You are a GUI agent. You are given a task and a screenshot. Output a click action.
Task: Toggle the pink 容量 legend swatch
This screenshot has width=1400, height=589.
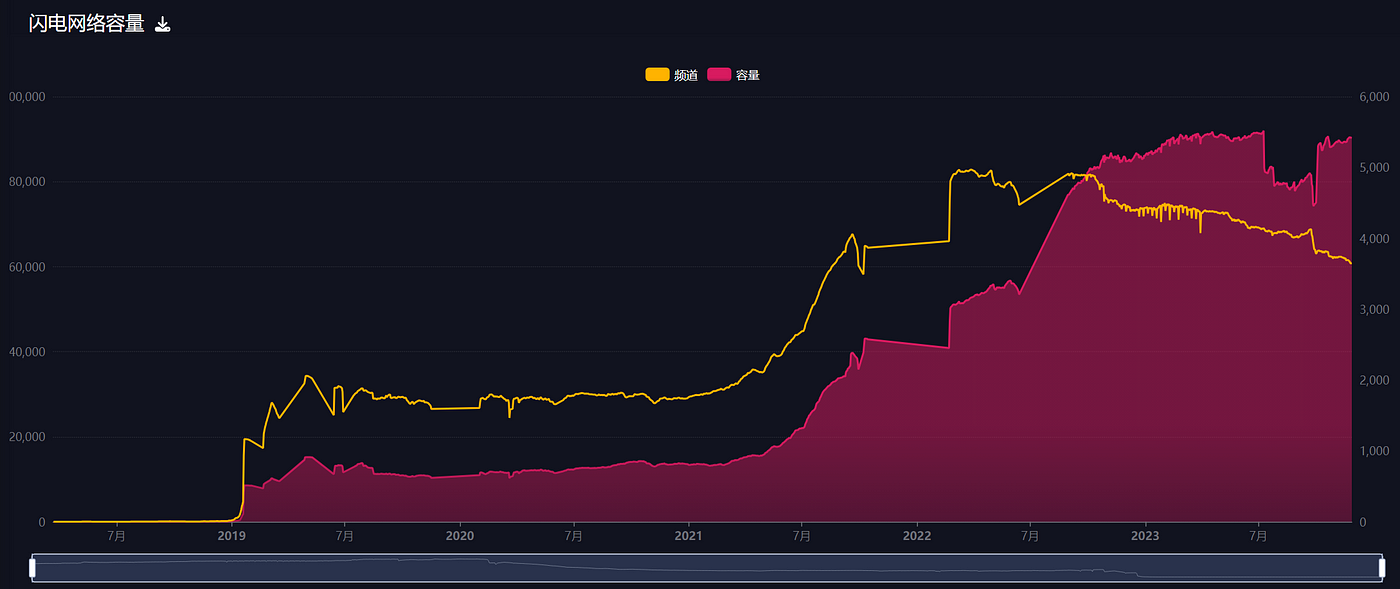(719, 75)
